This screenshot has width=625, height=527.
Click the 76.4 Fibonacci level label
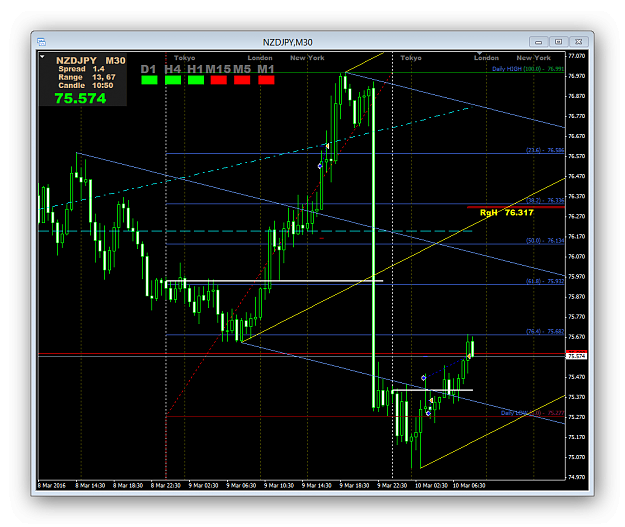[x=545, y=331]
